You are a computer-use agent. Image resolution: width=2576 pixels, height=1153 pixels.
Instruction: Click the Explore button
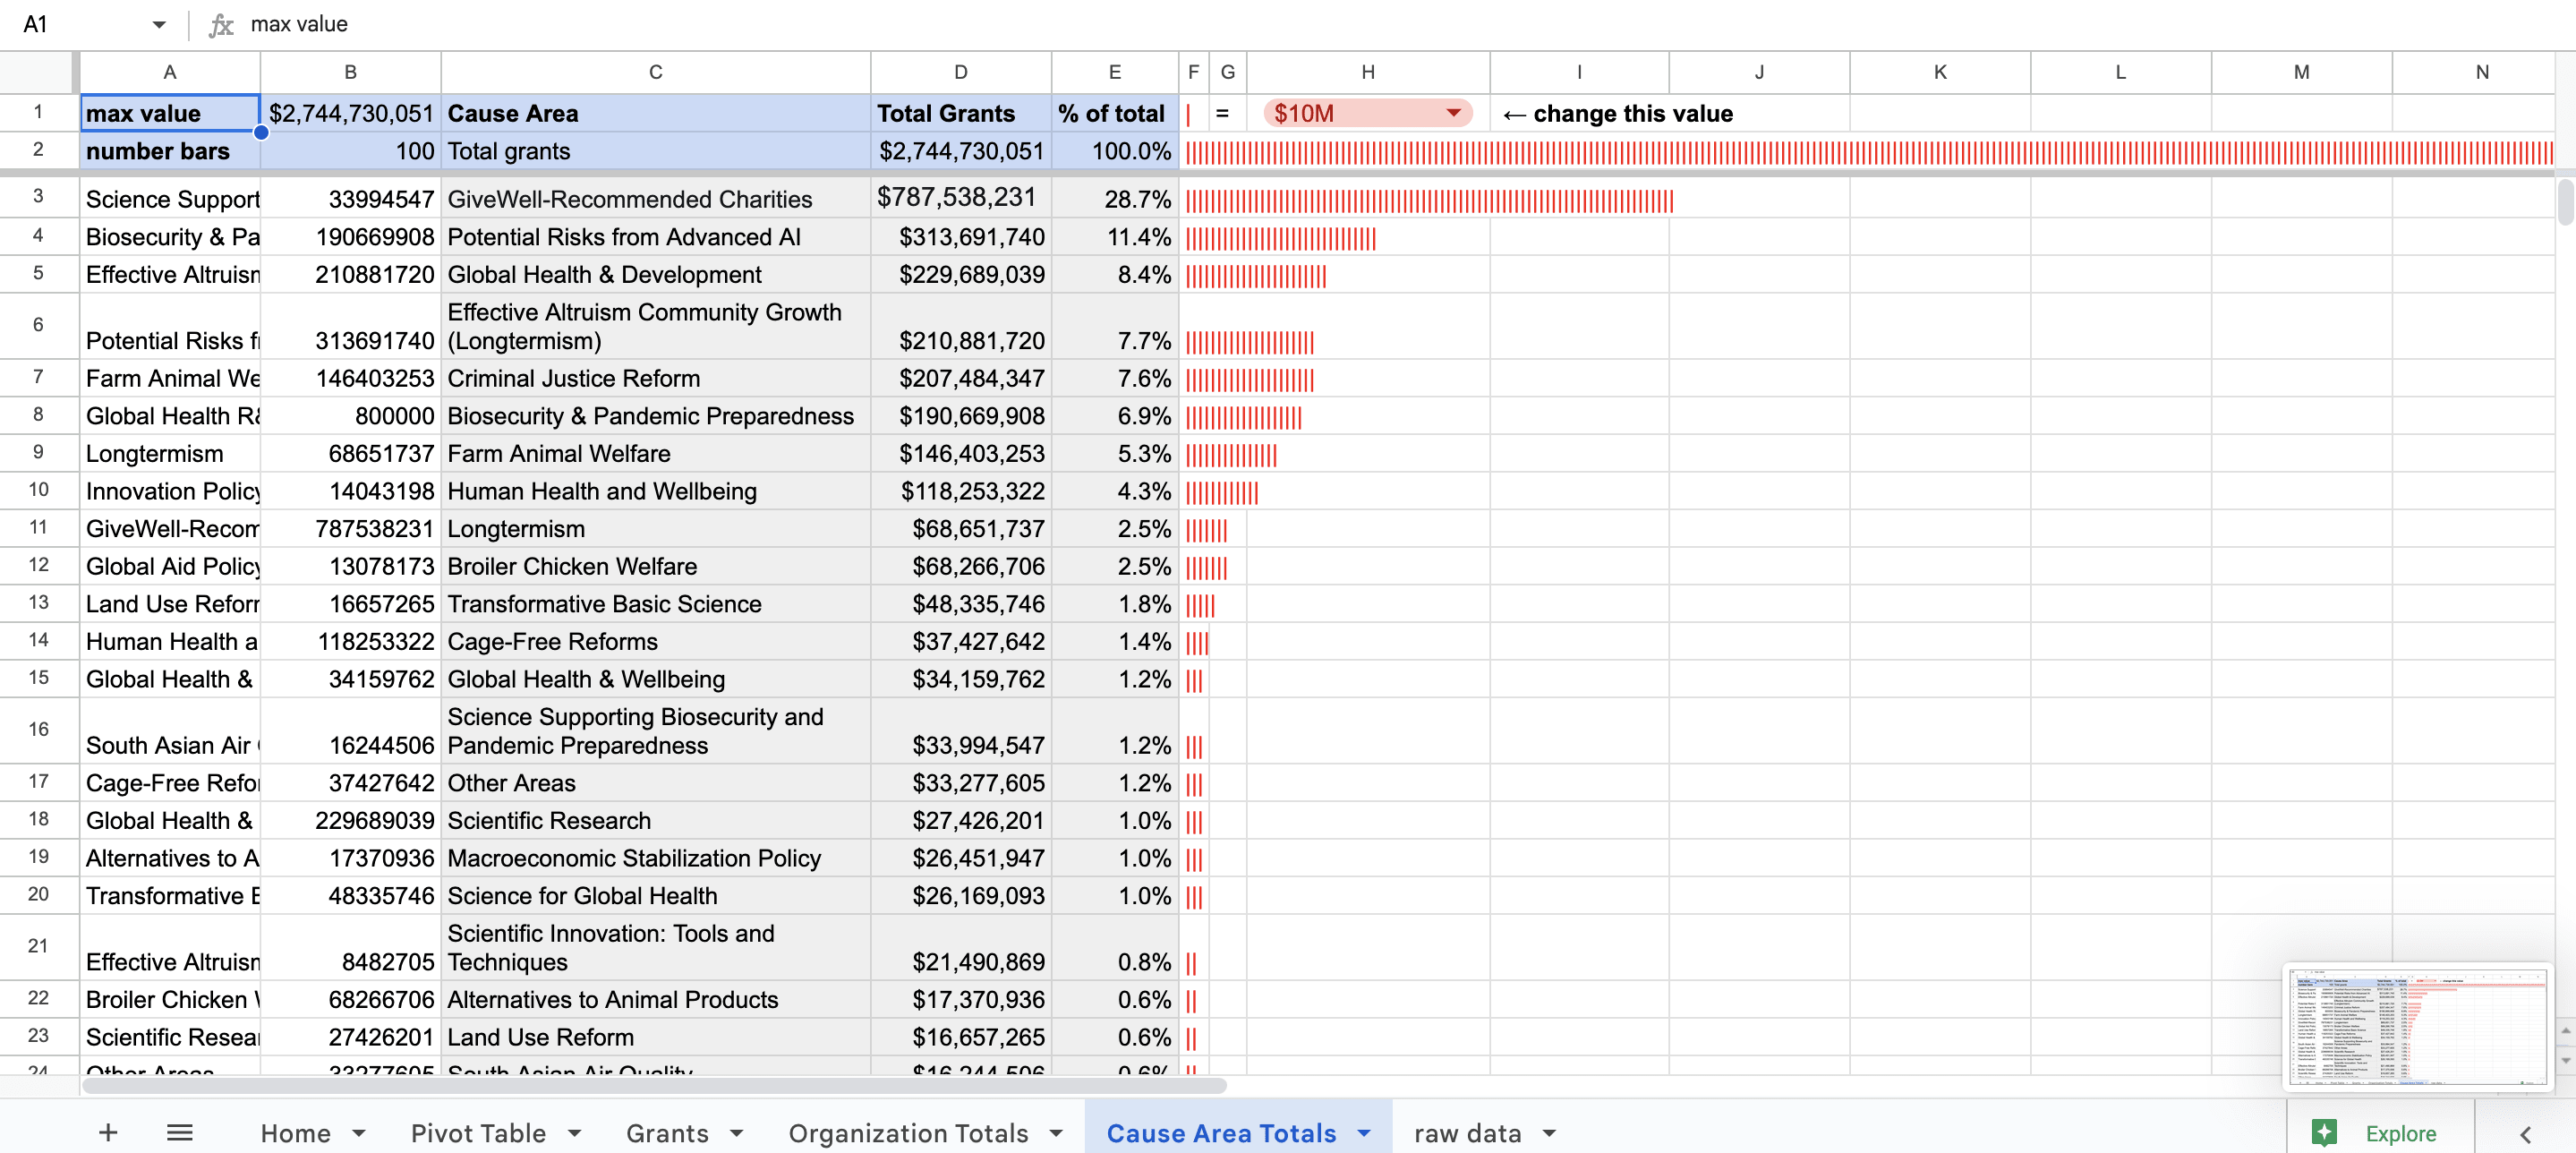2400,1133
